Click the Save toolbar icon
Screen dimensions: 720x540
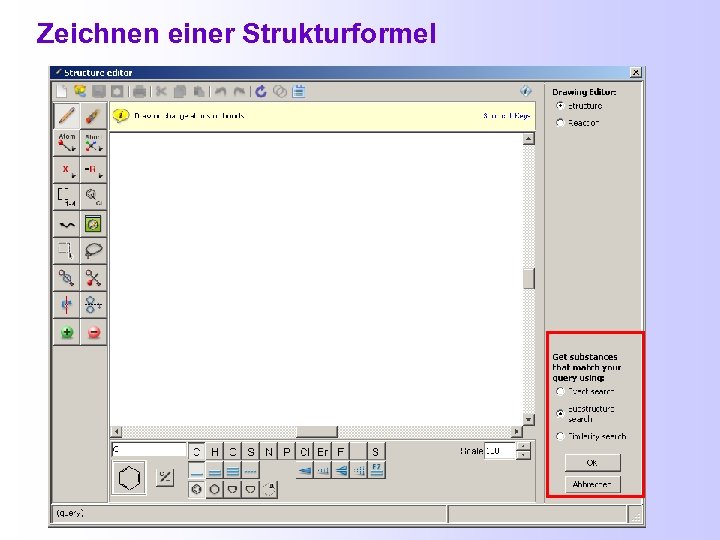coord(99,91)
